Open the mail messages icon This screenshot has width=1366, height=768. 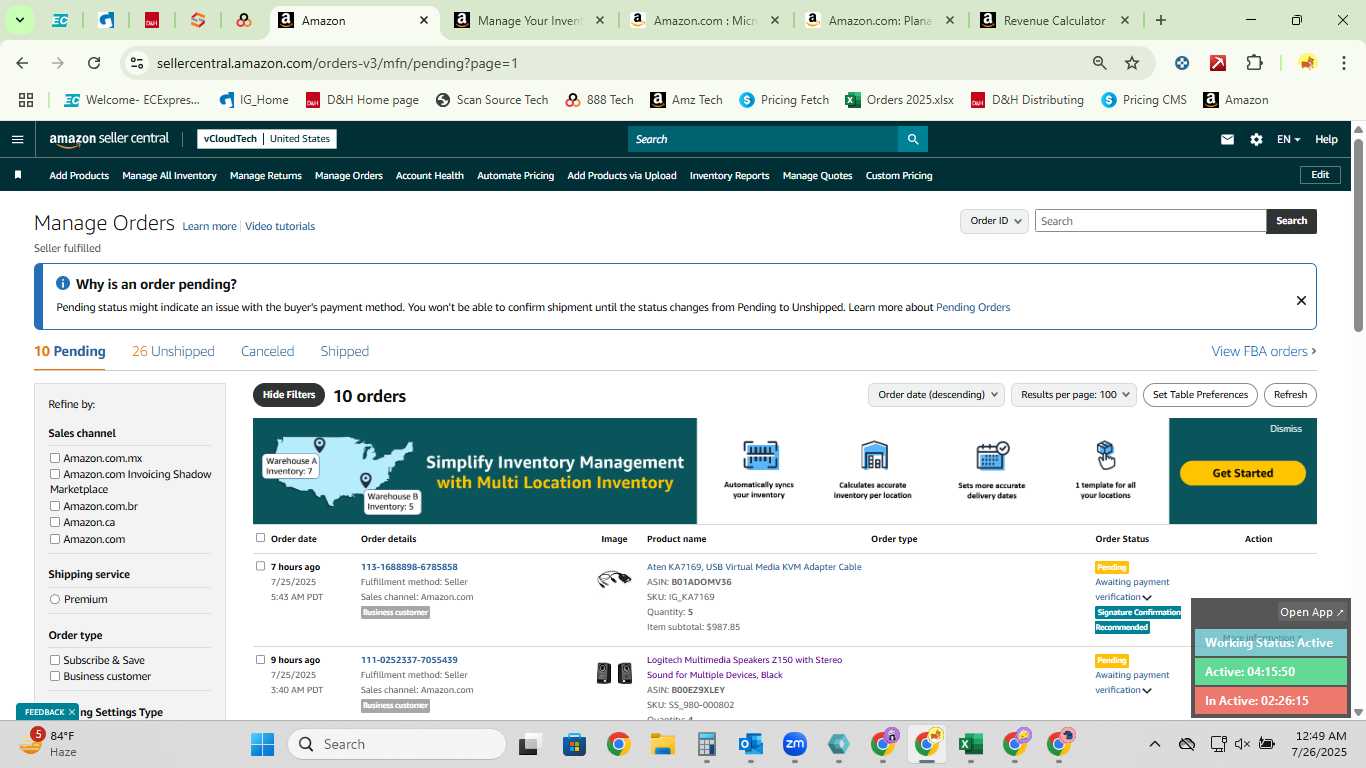tap(1227, 140)
